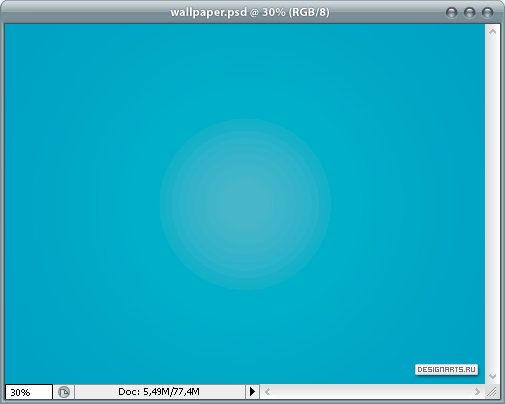Screen dimensions: 505x404
Task: Click the status bar preview icon
Action: click(64, 392)
